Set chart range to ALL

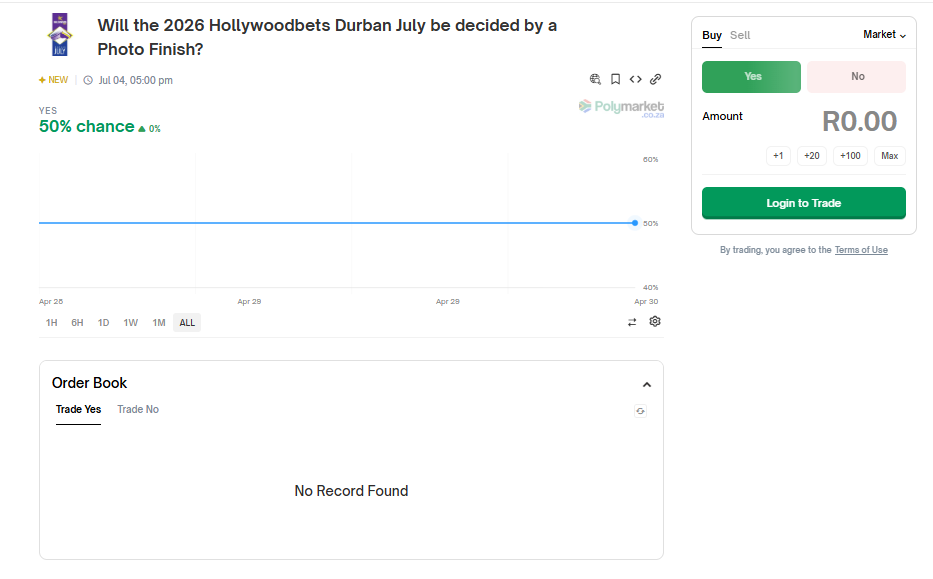point(187,323)
